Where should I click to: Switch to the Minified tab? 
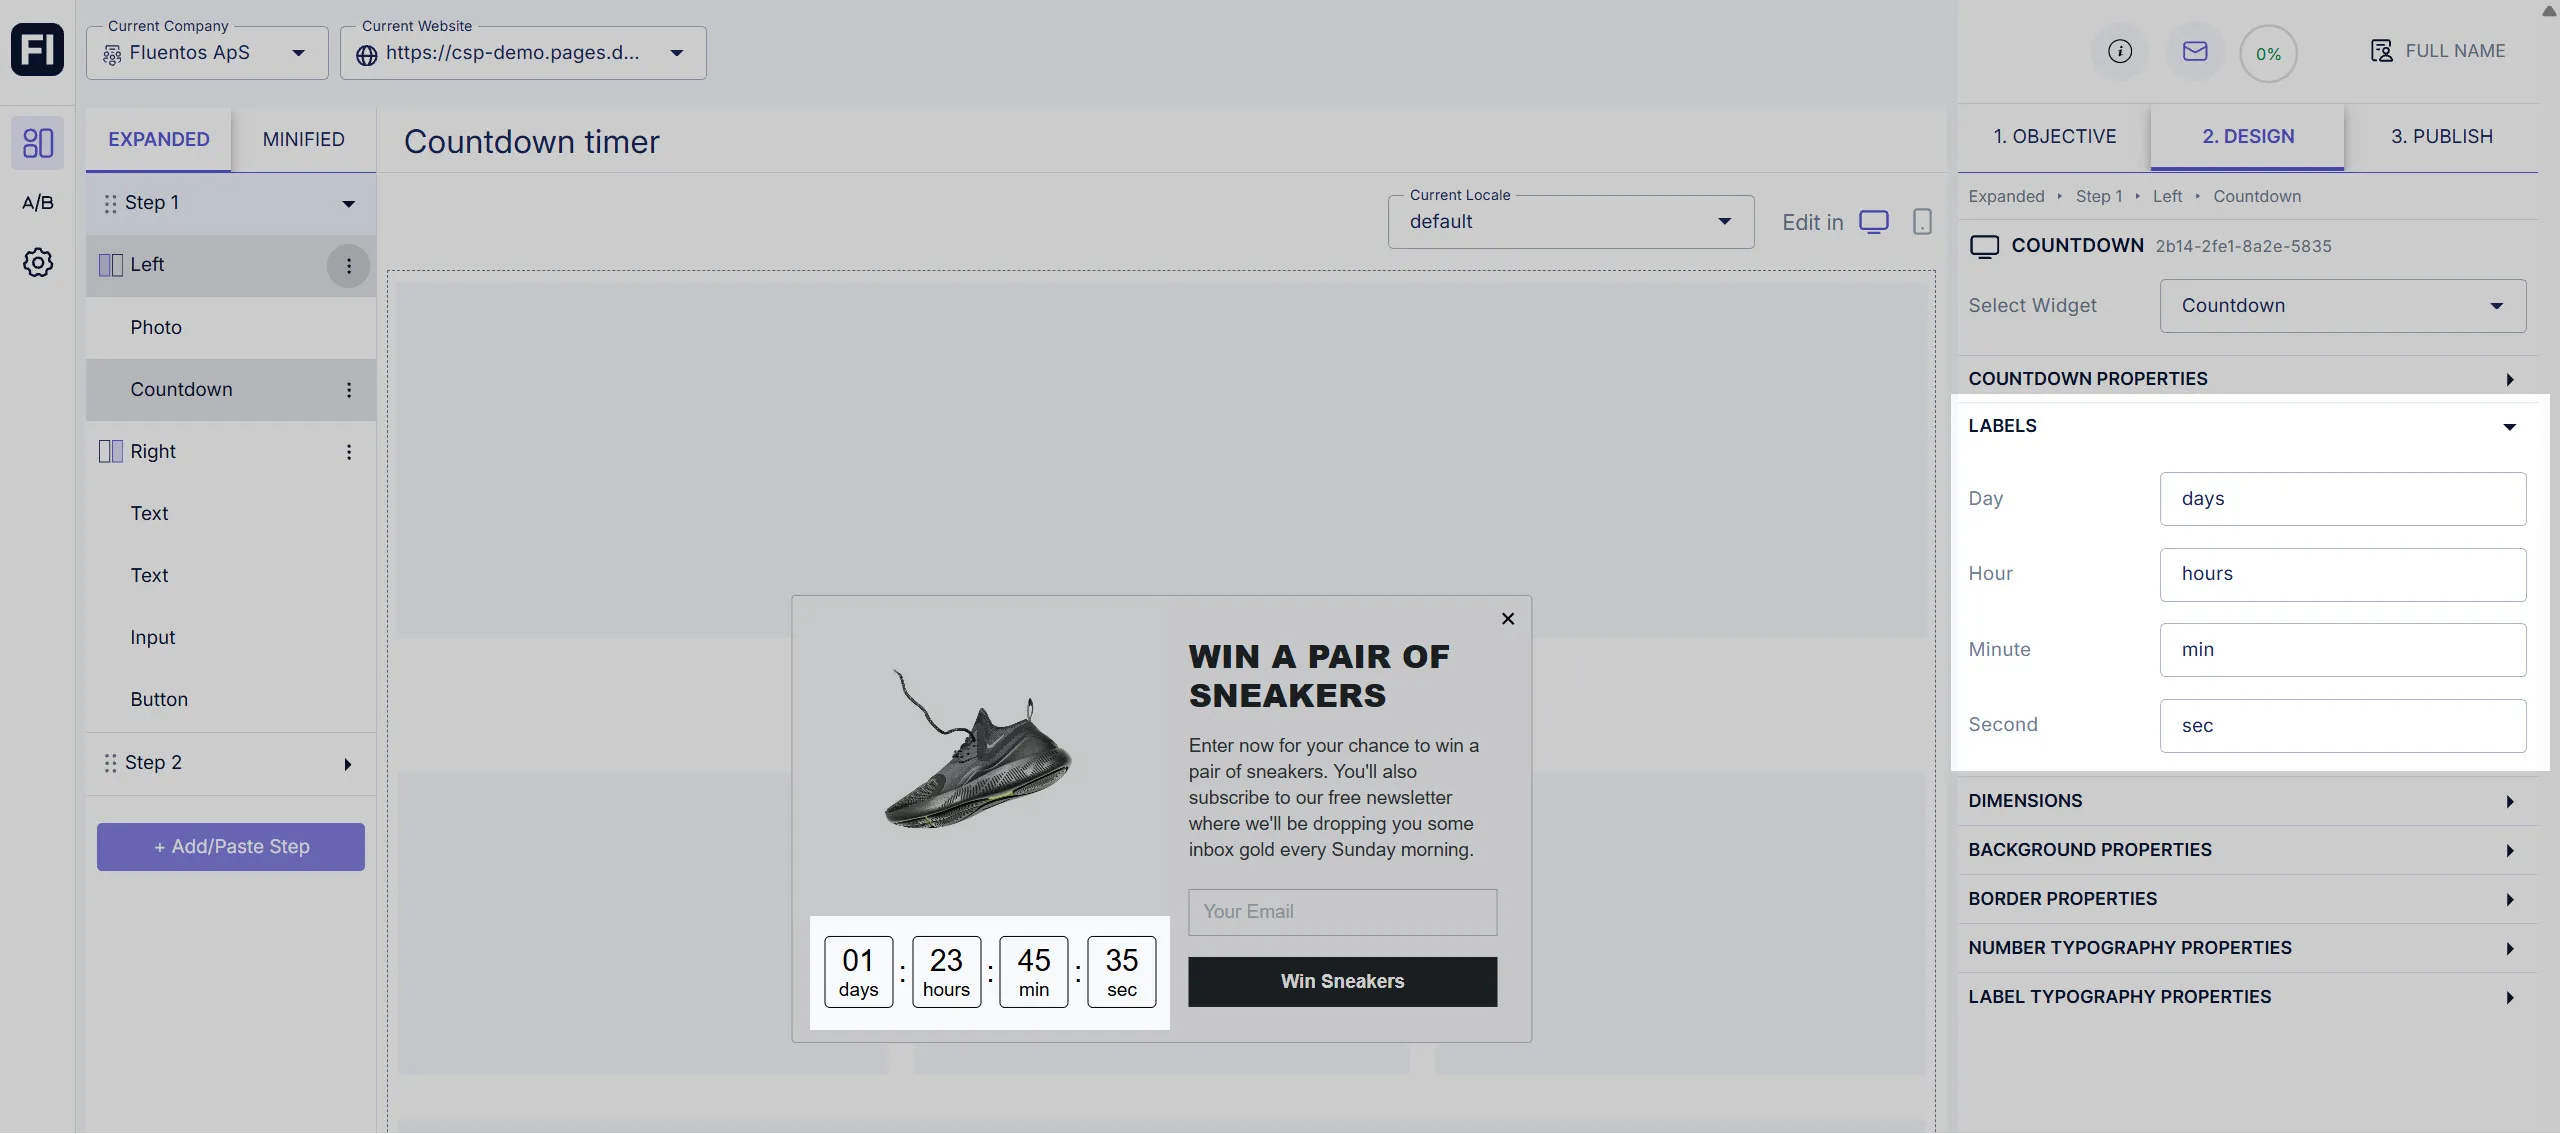pyautogui.click(x=303, y=140)
